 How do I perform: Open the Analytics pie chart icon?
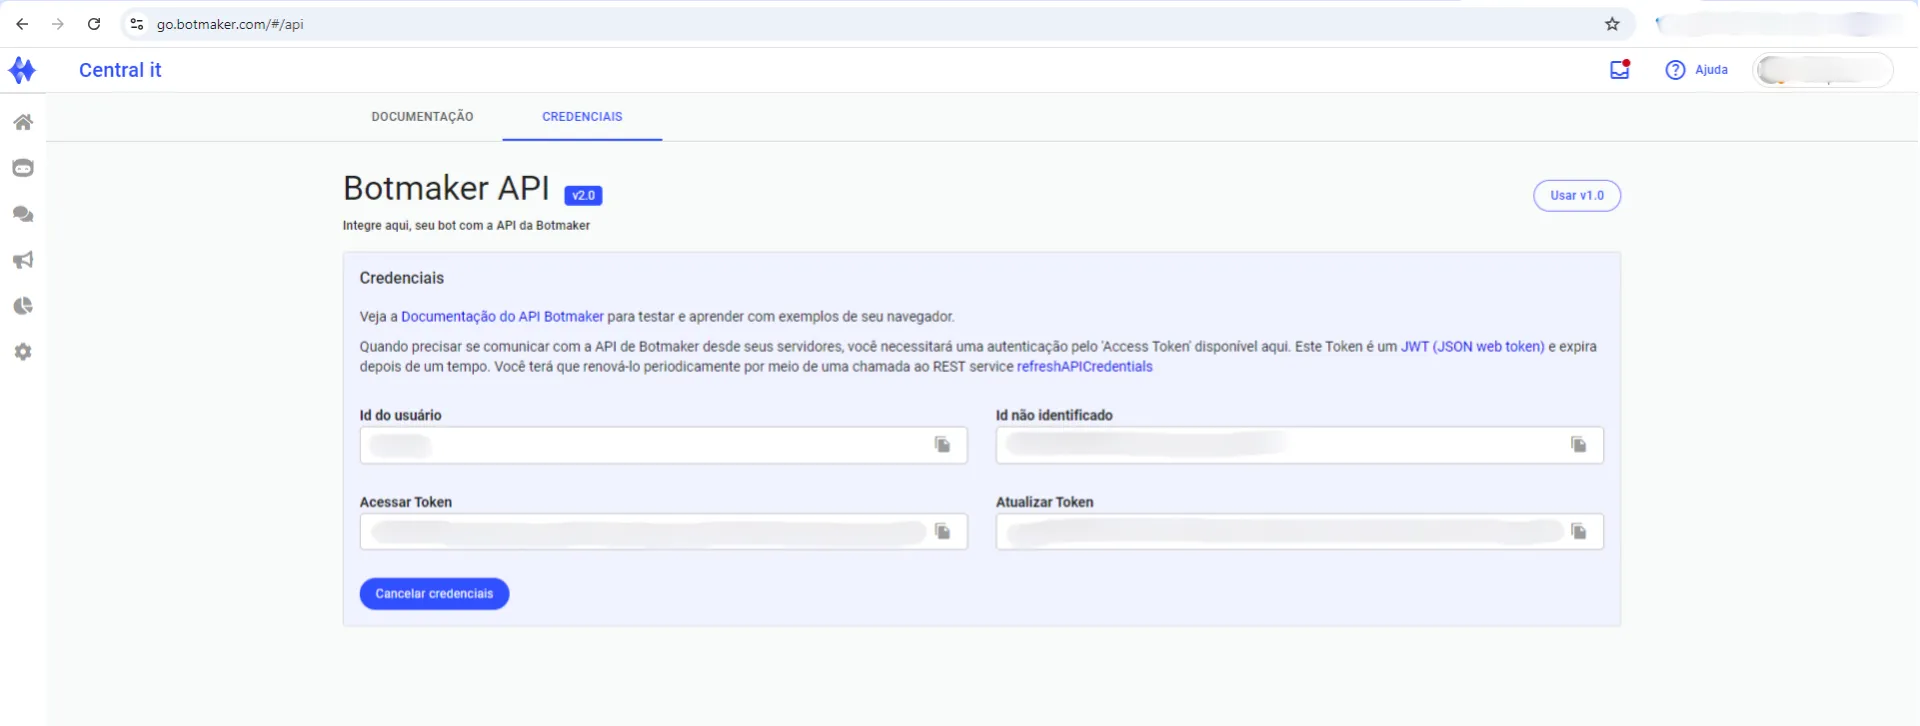tap(23, 306)
